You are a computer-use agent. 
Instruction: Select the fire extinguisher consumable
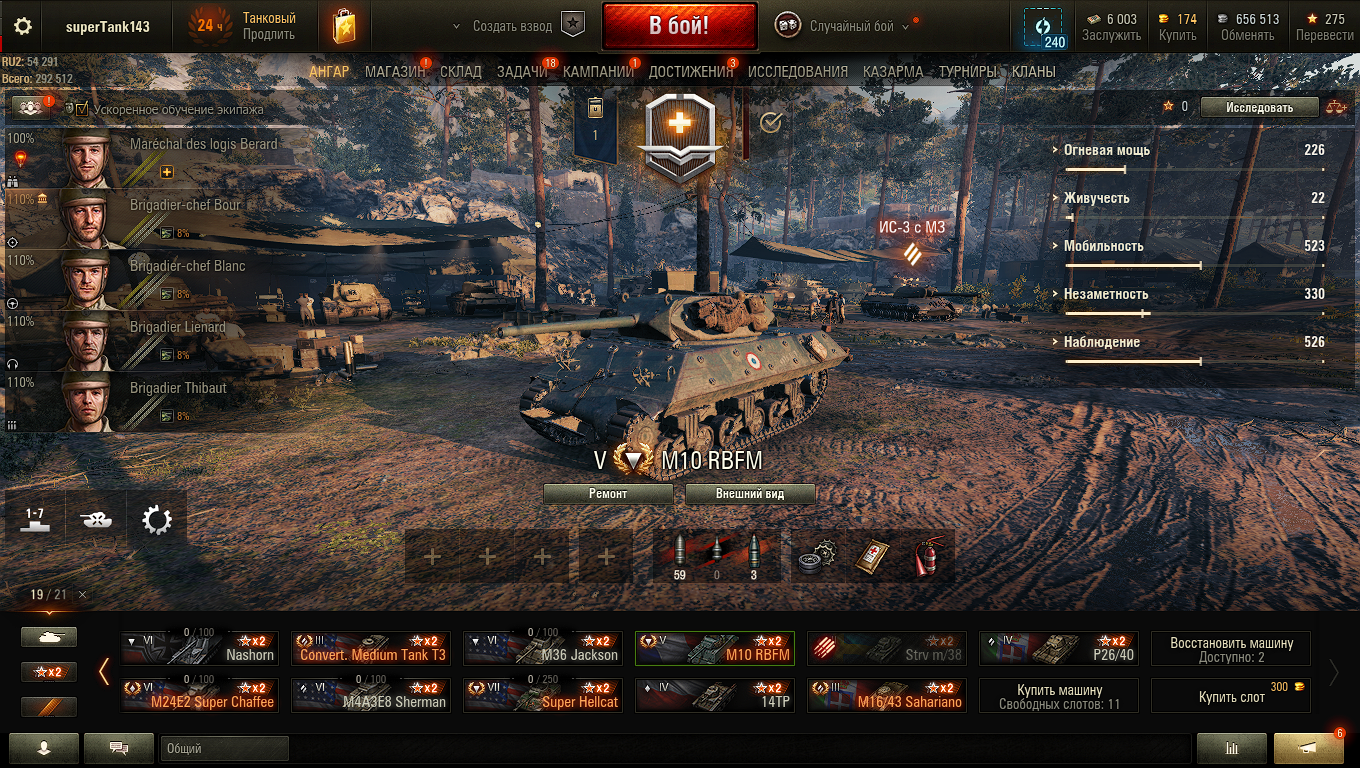(928, 557)
